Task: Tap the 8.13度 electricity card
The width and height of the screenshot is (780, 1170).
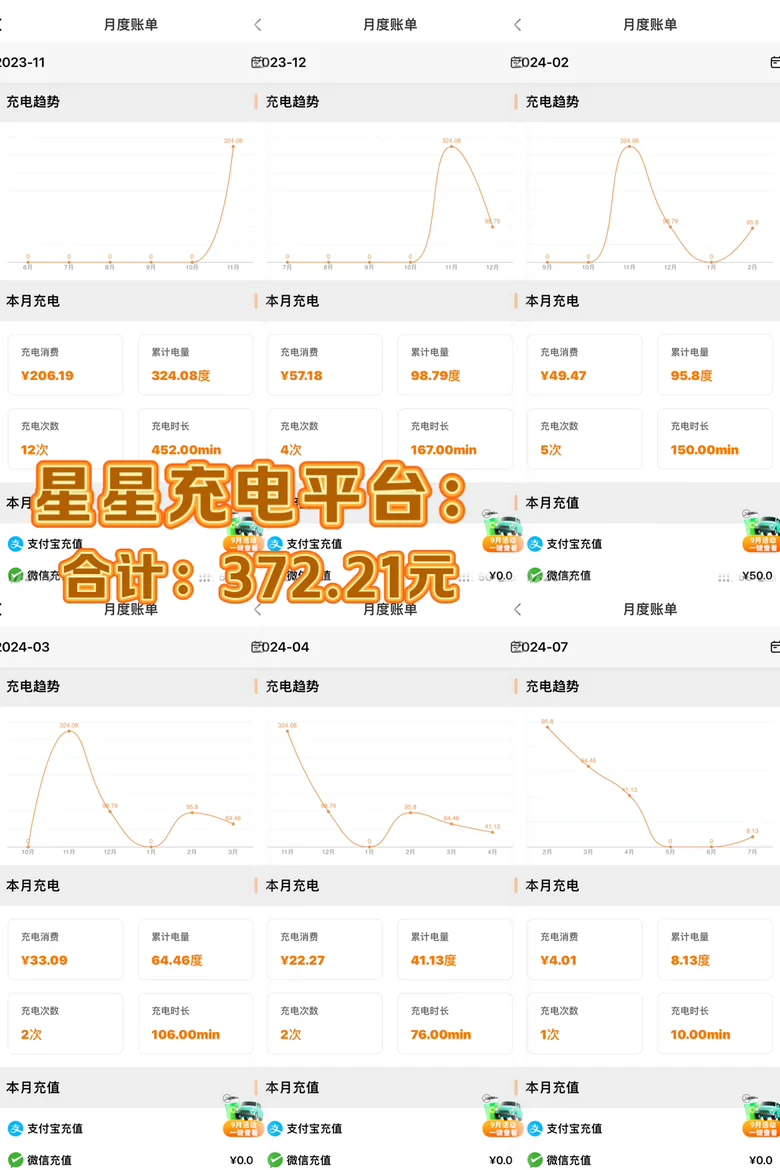Action: click(715, 949)
